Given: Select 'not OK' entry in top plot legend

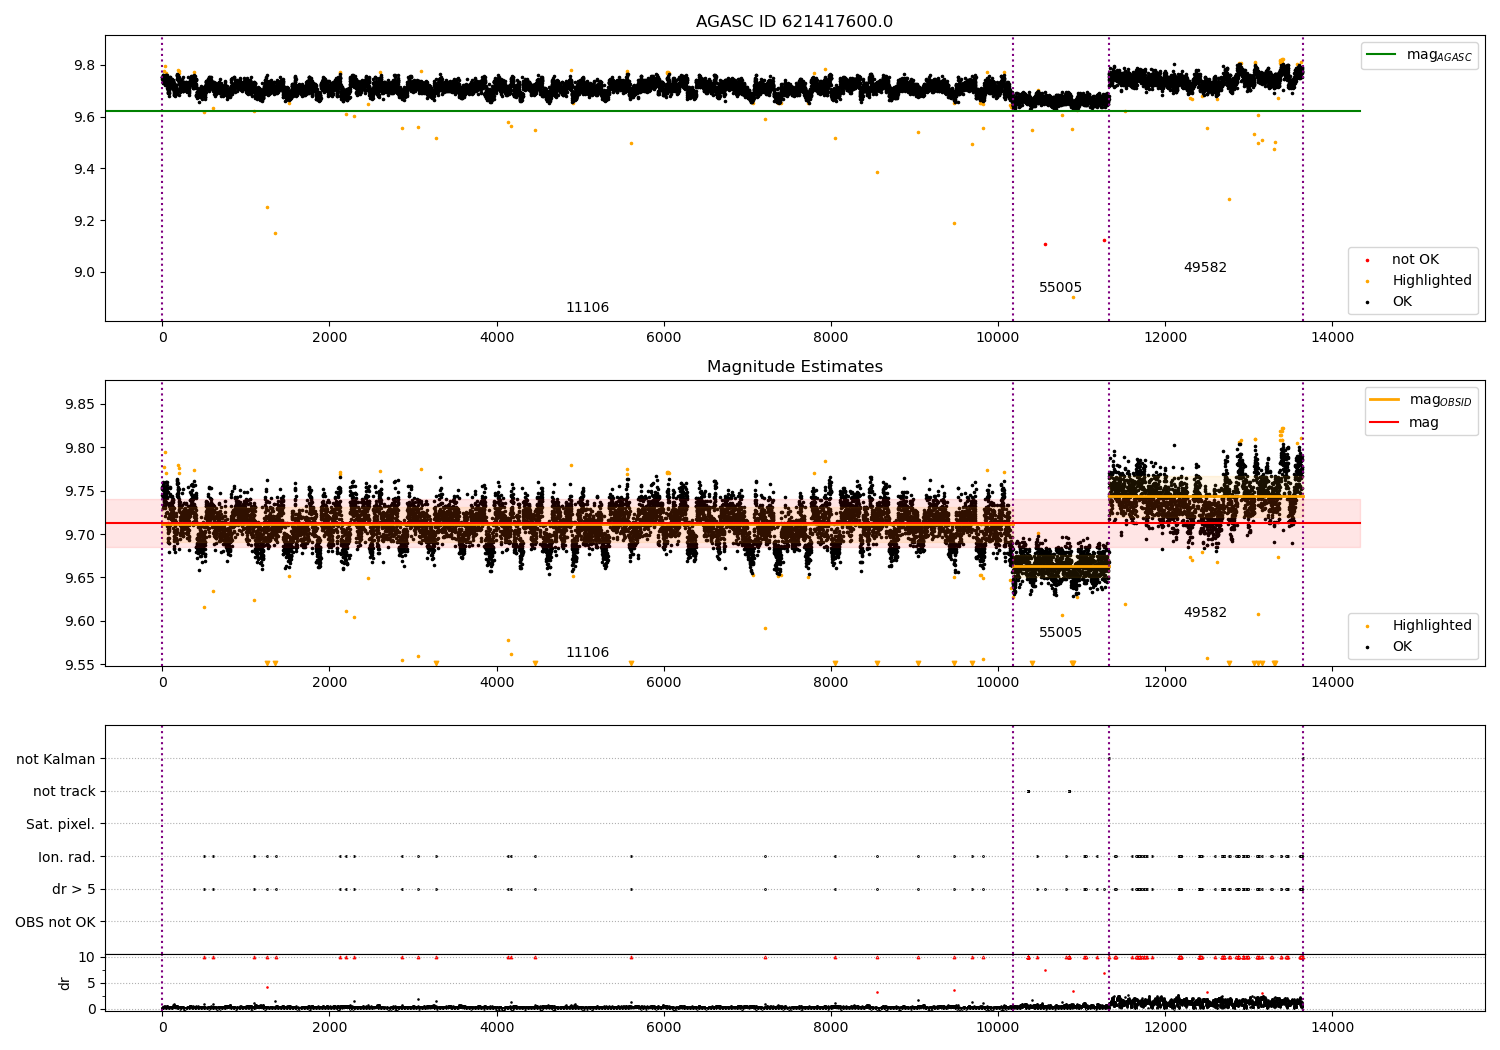Looking at the screenshot, I should [x=1415, y=260].
